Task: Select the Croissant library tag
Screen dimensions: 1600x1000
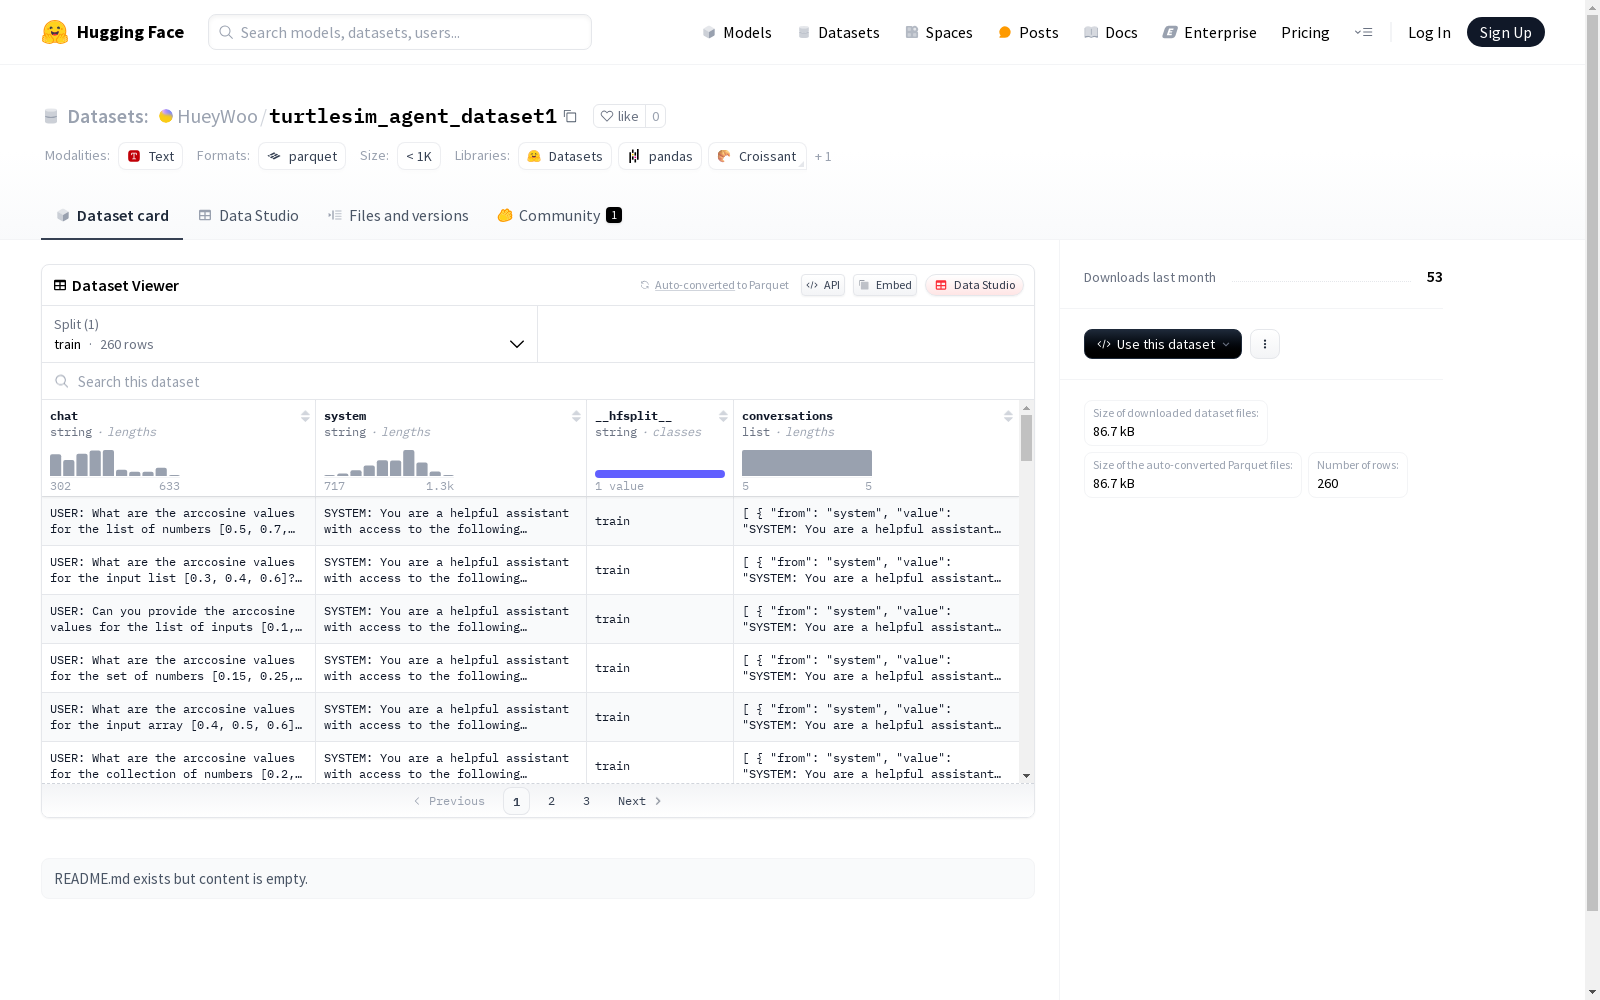Action: point(757,156)
